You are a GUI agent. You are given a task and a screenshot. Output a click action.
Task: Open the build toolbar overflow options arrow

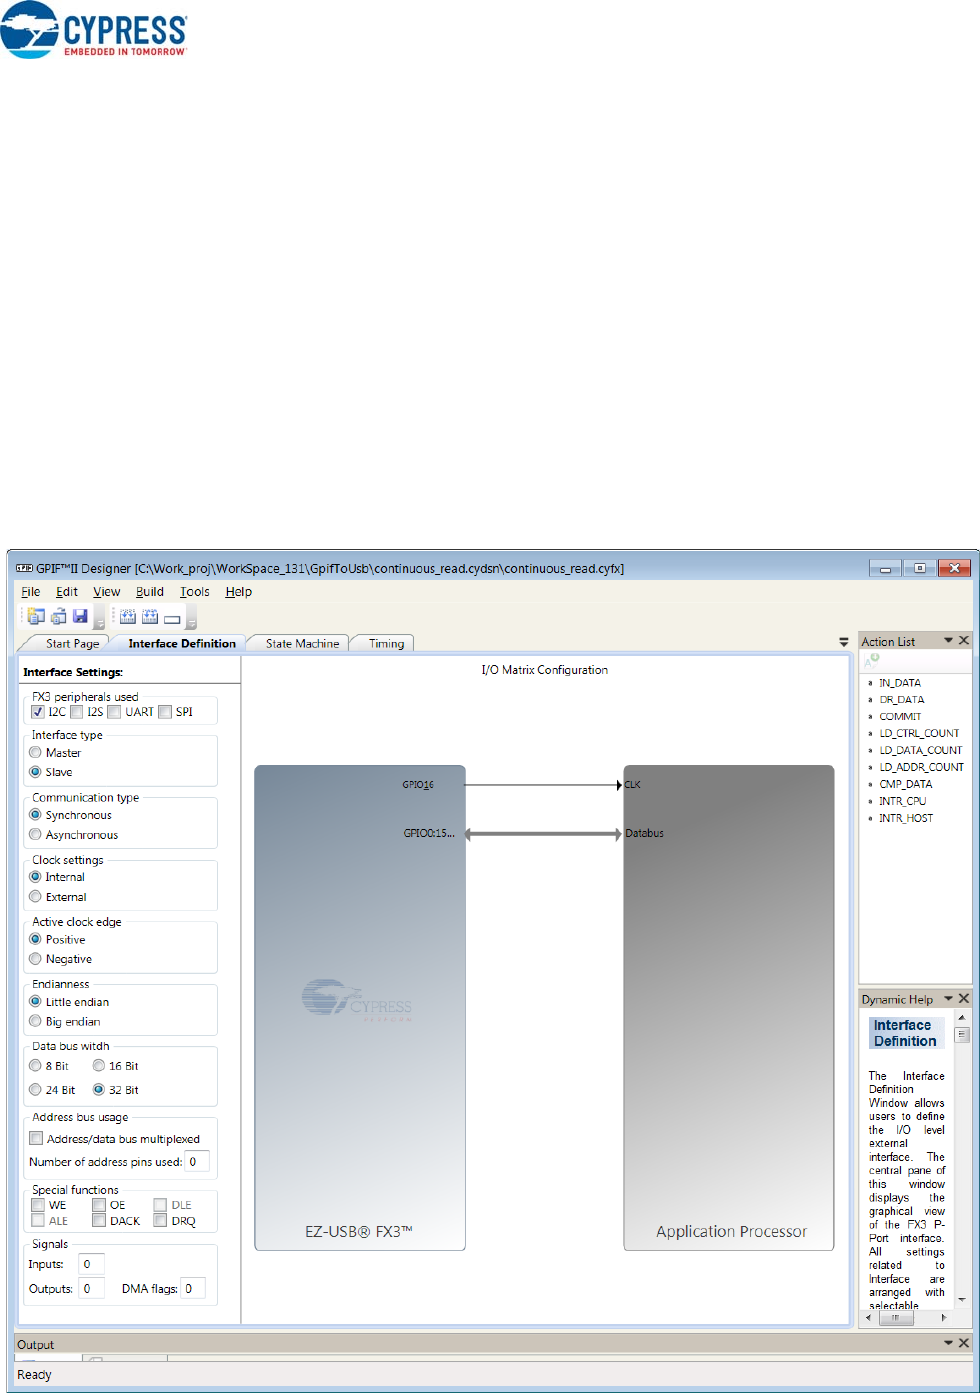click(x=190, y=619)
